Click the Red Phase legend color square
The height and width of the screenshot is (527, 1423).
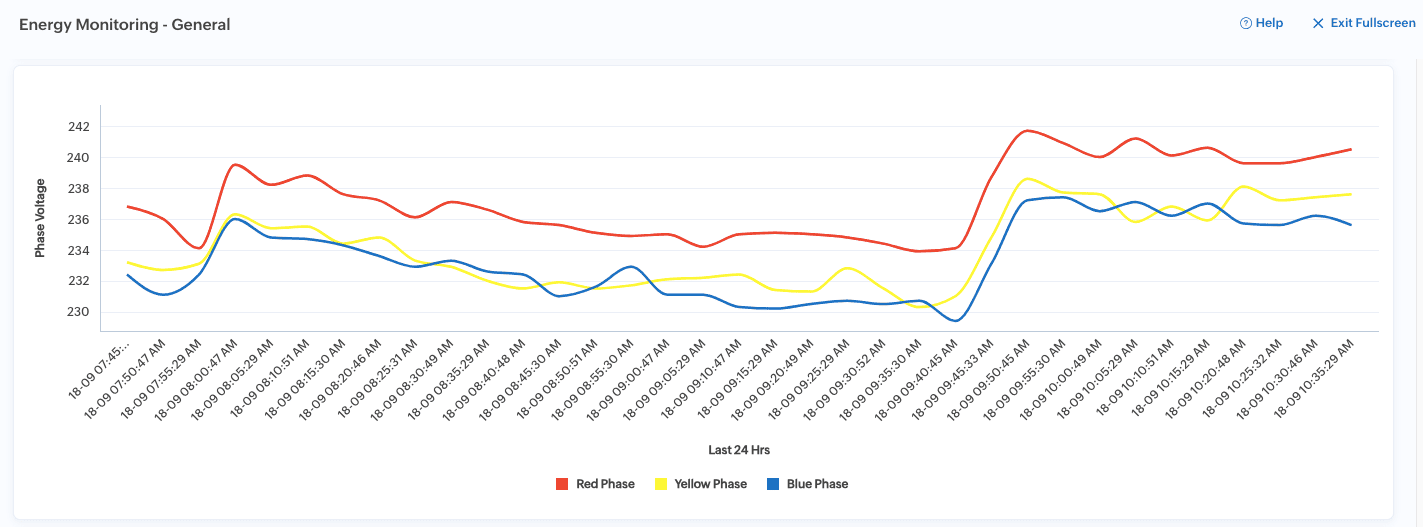(562, 484)
